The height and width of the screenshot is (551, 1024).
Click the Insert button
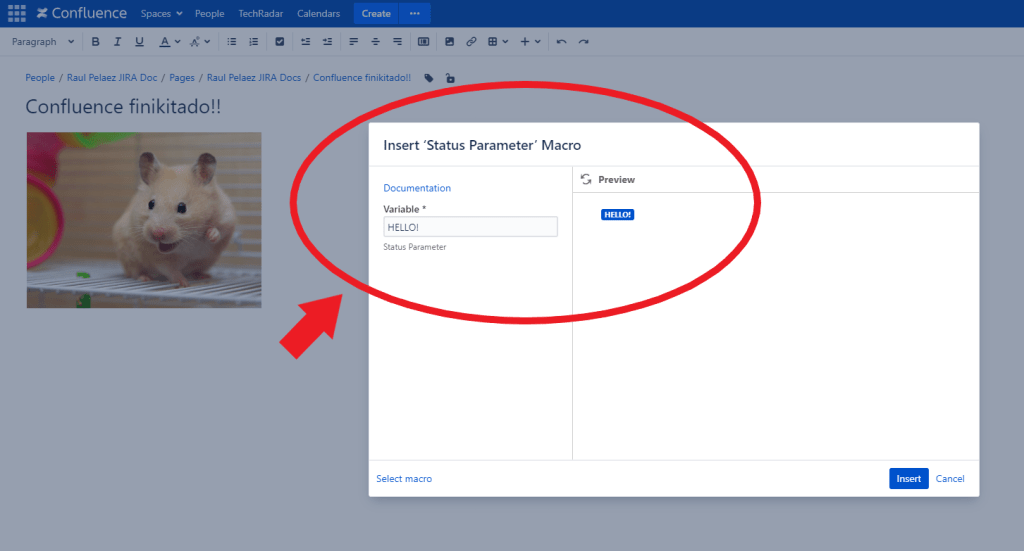pos(908,479)
